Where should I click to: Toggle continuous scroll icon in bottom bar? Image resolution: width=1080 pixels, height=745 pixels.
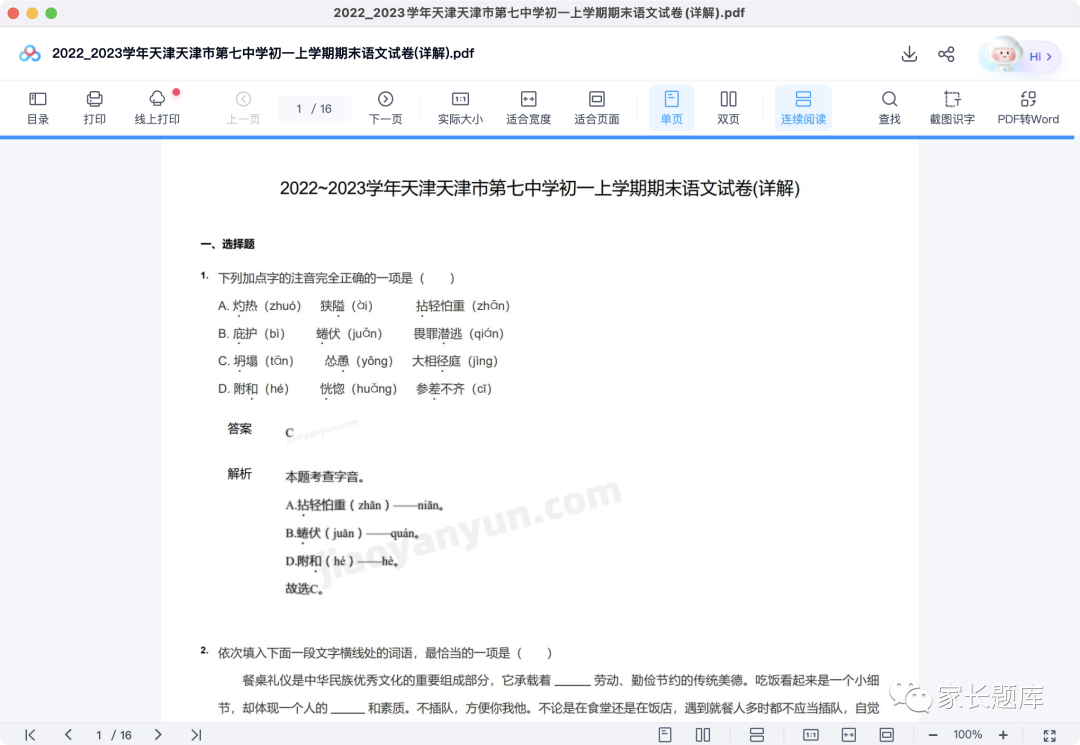(757, 735)
